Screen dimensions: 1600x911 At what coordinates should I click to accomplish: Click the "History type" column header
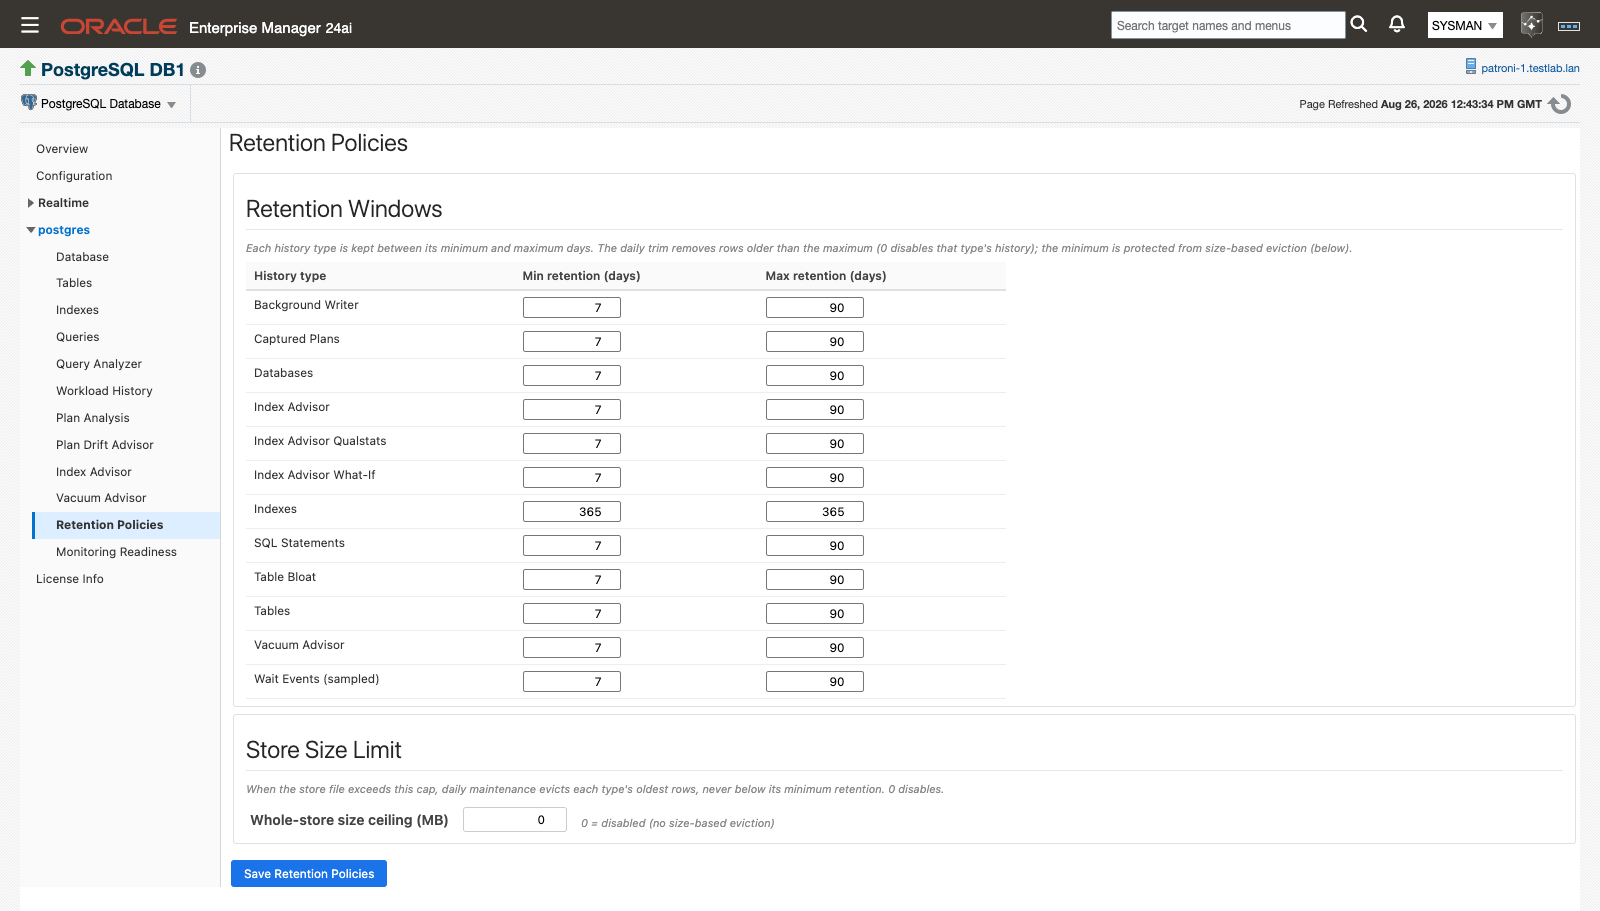[290, 276]
